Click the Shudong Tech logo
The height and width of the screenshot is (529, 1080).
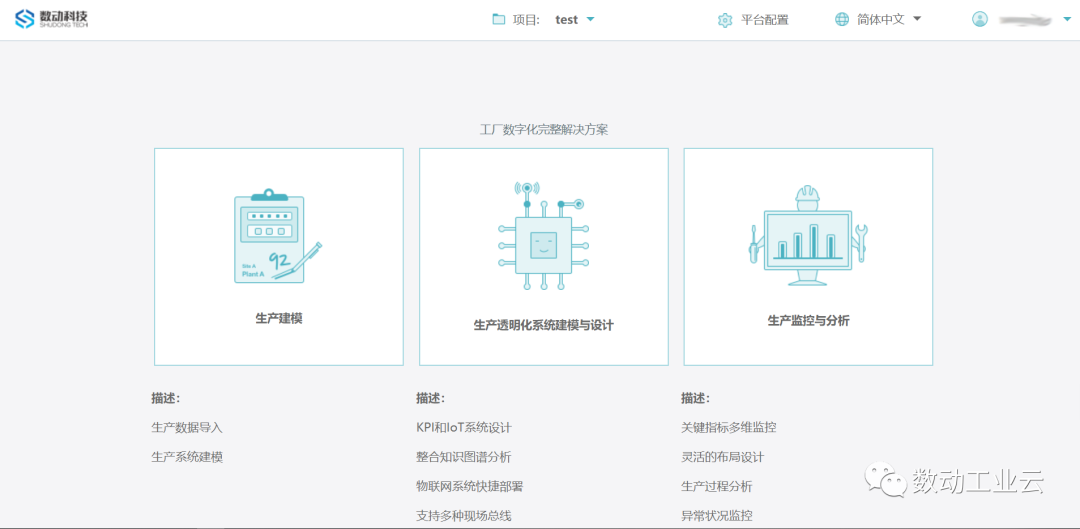tap(52, 19)
